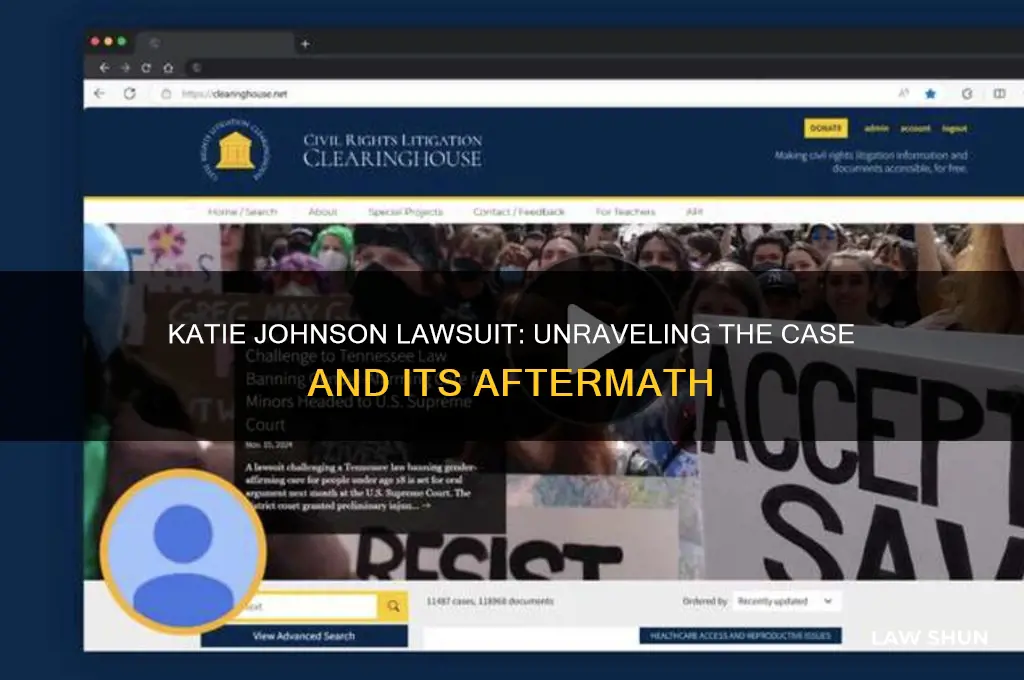The image size is (1024, 680).
Task: Toggle the blue favorites star
Action: (x=931, y=94)
